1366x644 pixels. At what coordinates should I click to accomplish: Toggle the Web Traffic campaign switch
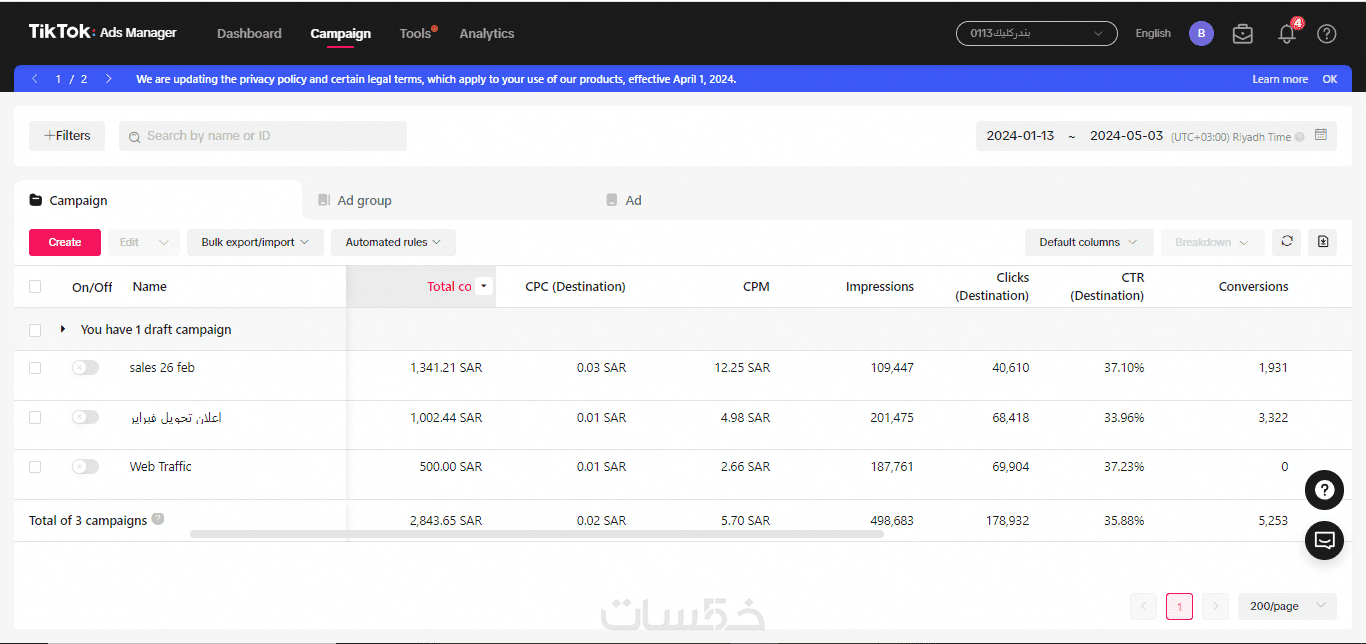point(85,467)
